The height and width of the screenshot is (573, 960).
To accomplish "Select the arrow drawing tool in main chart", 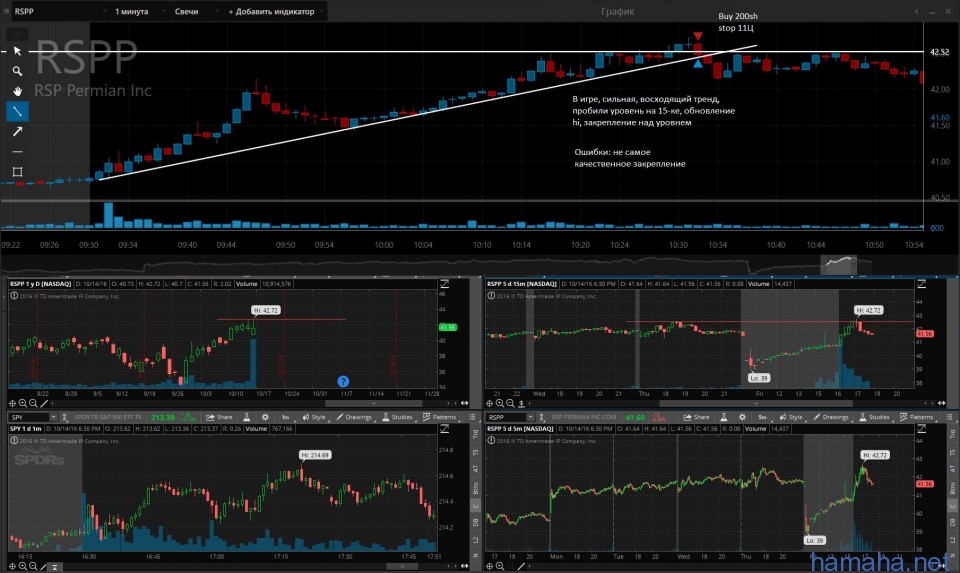I will [17, 132].
